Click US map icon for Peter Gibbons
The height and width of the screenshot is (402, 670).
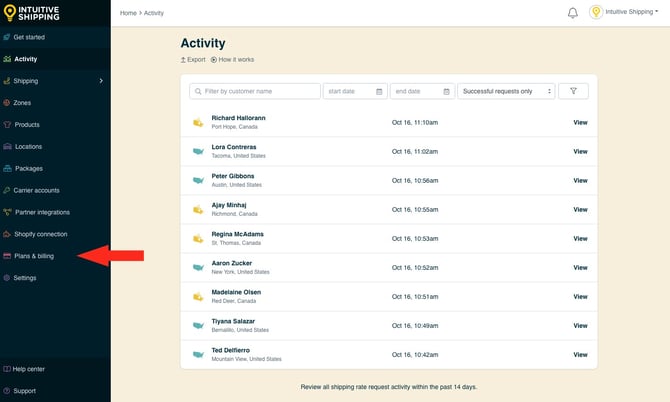[198, 180]
